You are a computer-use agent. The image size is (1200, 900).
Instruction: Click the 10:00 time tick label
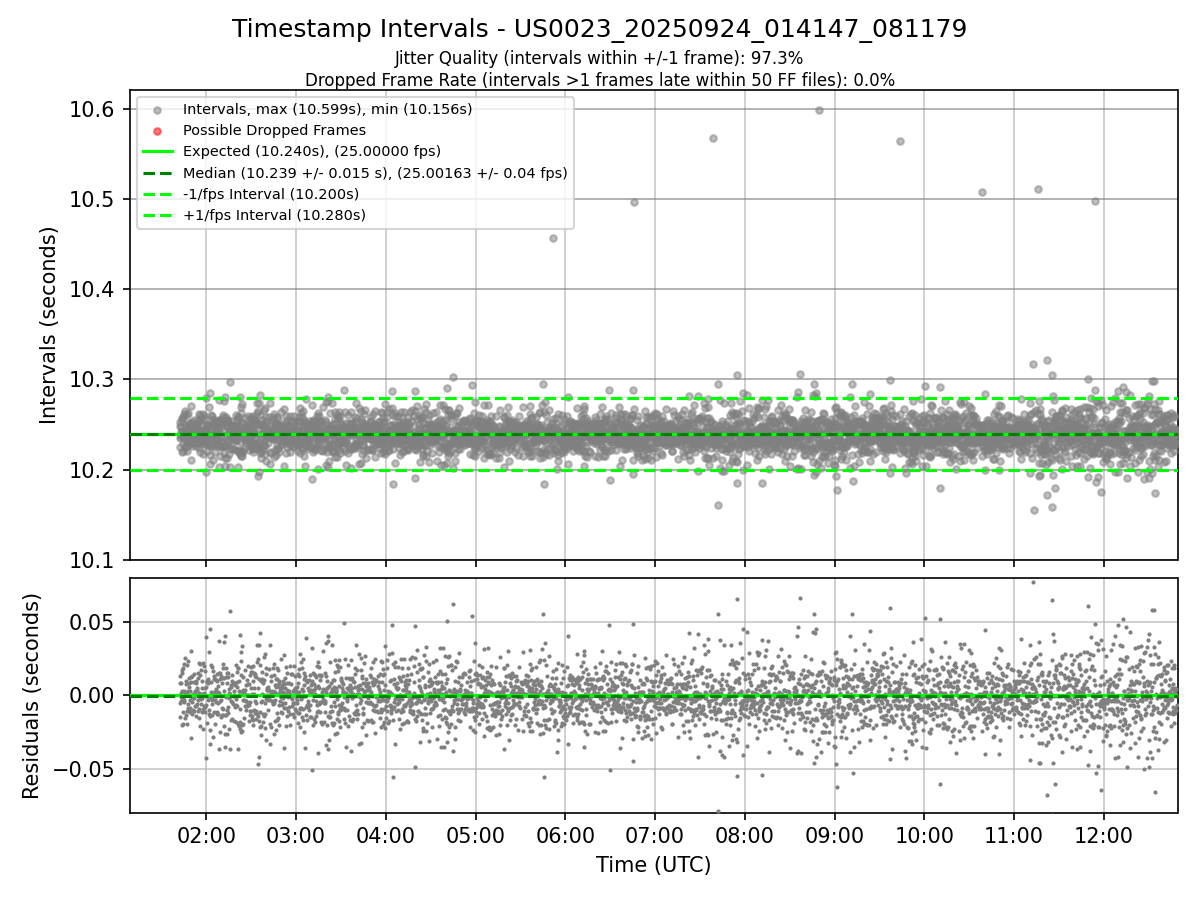[924, 835]
